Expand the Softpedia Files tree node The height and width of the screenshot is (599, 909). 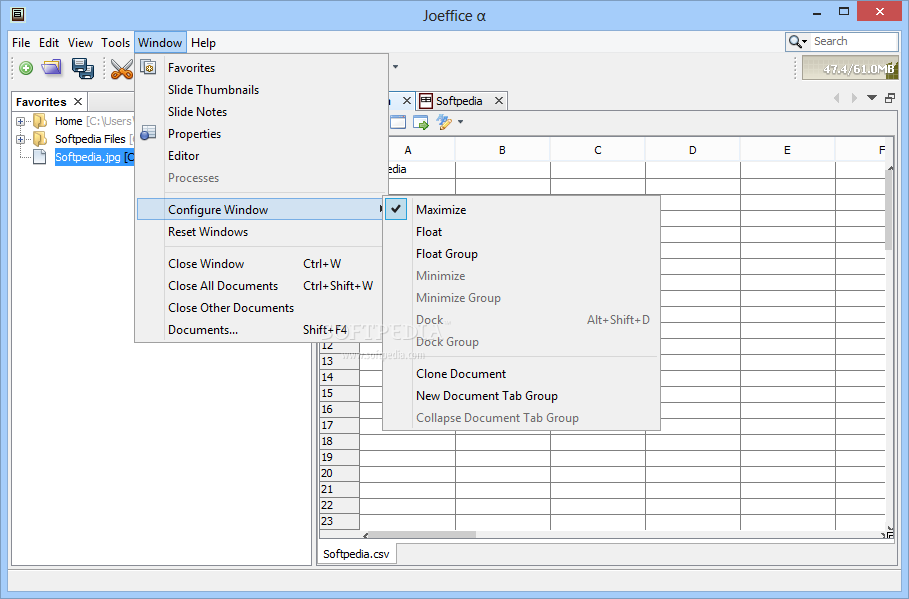[20, 139]
